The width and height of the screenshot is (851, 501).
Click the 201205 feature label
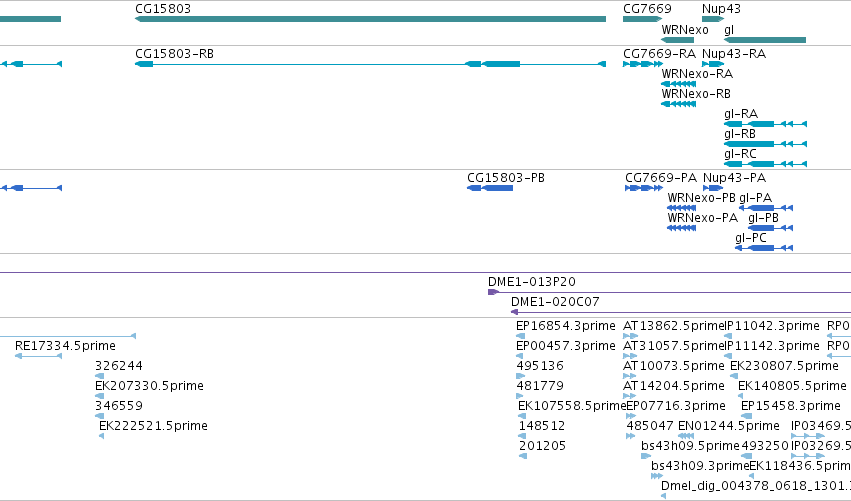click(x=542, y=446)
